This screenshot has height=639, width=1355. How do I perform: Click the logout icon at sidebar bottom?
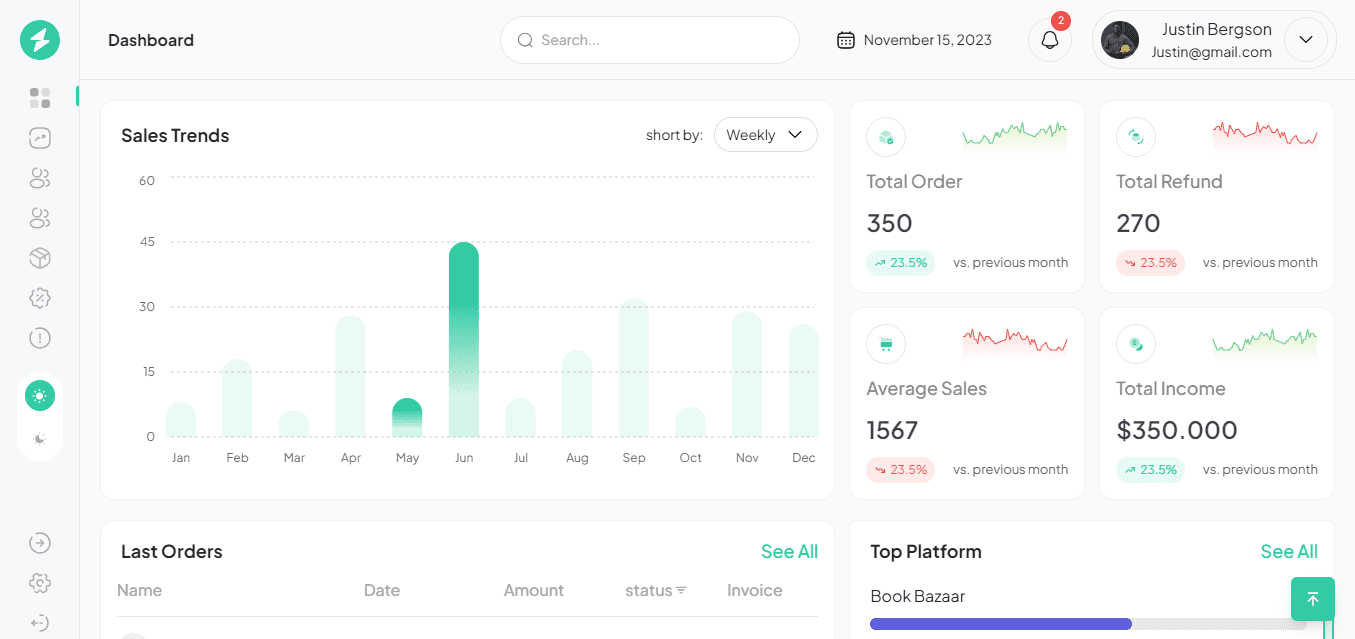pyautogui.click(x=40, y=623)
